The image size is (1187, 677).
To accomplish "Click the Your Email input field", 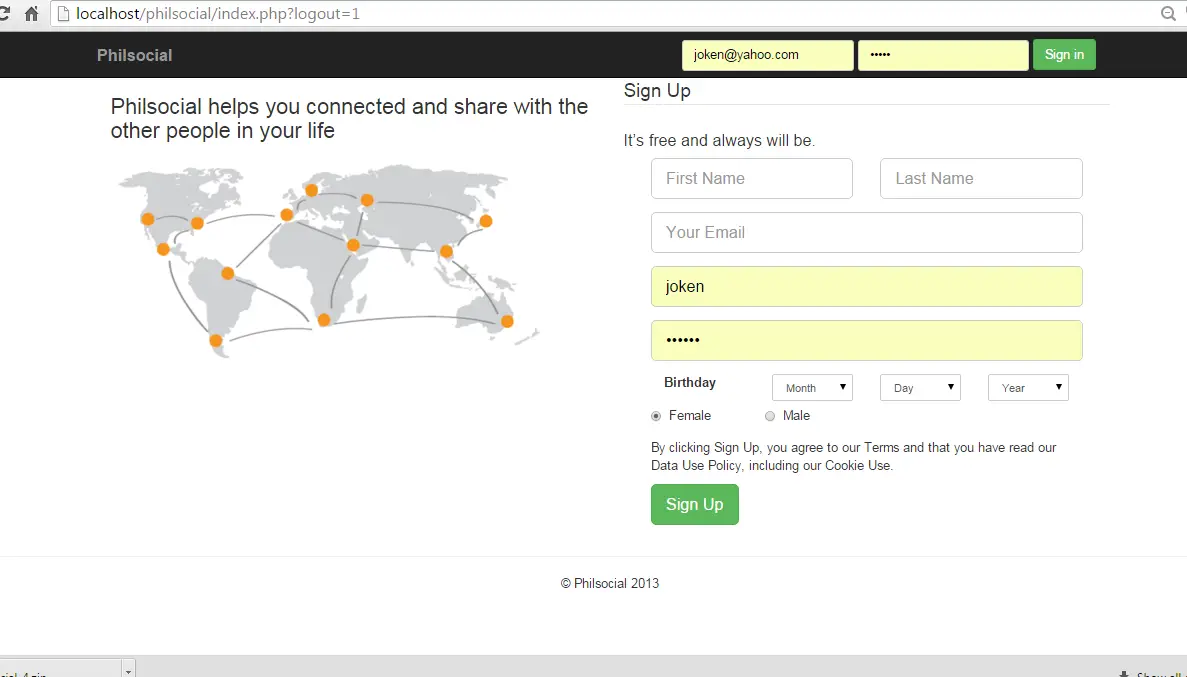I will pyautogui.click(x=867, y=232).
